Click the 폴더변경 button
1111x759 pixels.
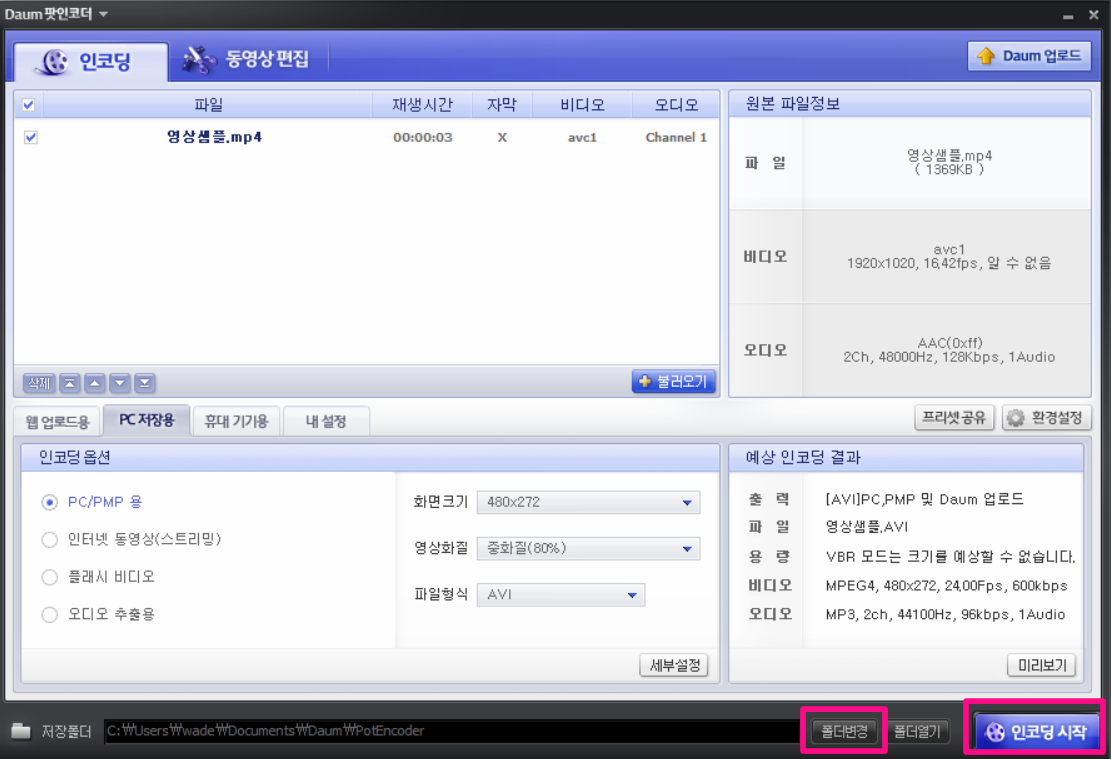pyautogui.click(x=844, y=731)
